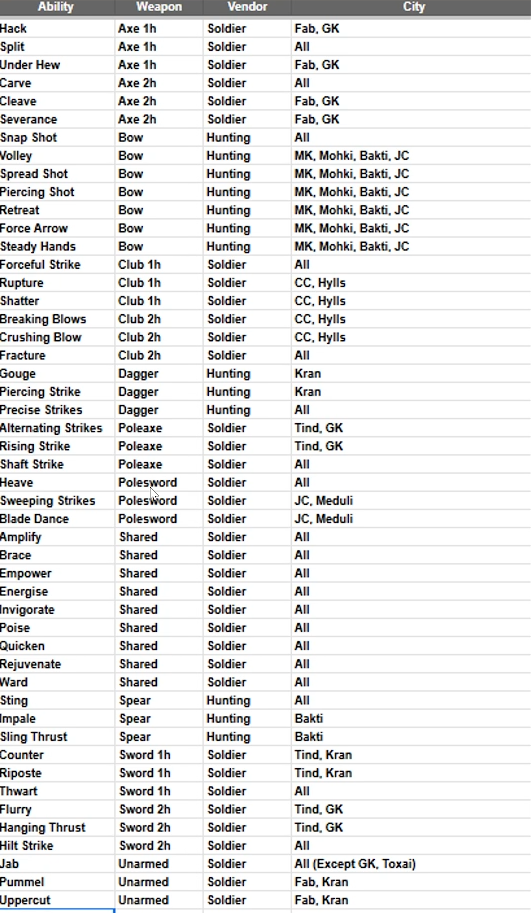Click the Sling Thrust cell
Viewport: 531px width, 913px height.
(x=56, y=737)
